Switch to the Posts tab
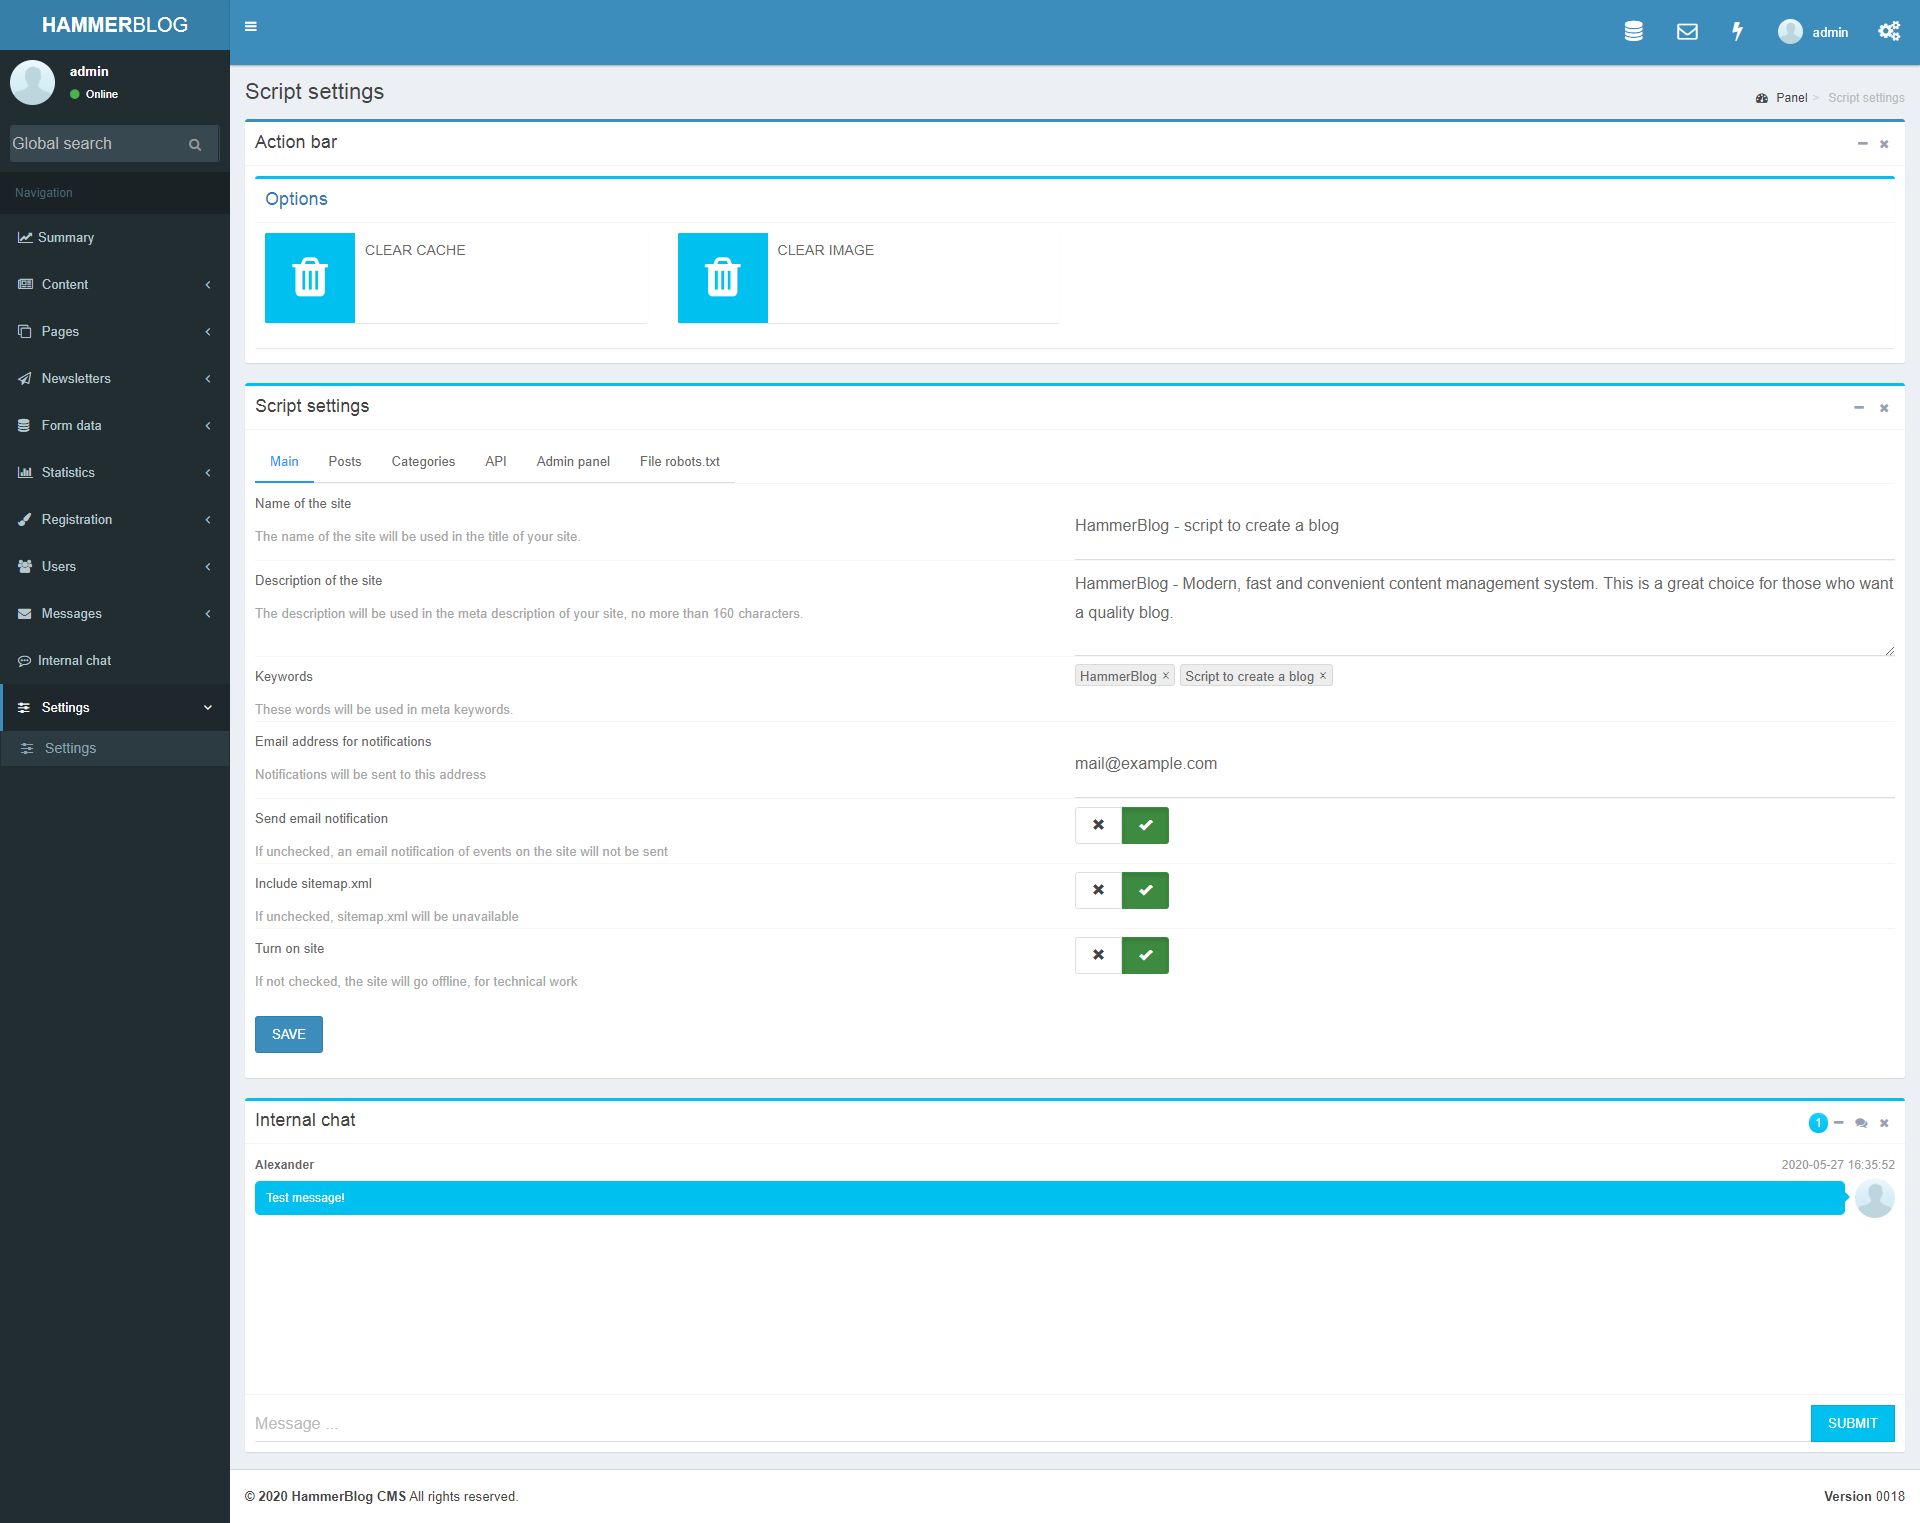The width and height of the screenshot is (1920, 1523). point(344,461)
